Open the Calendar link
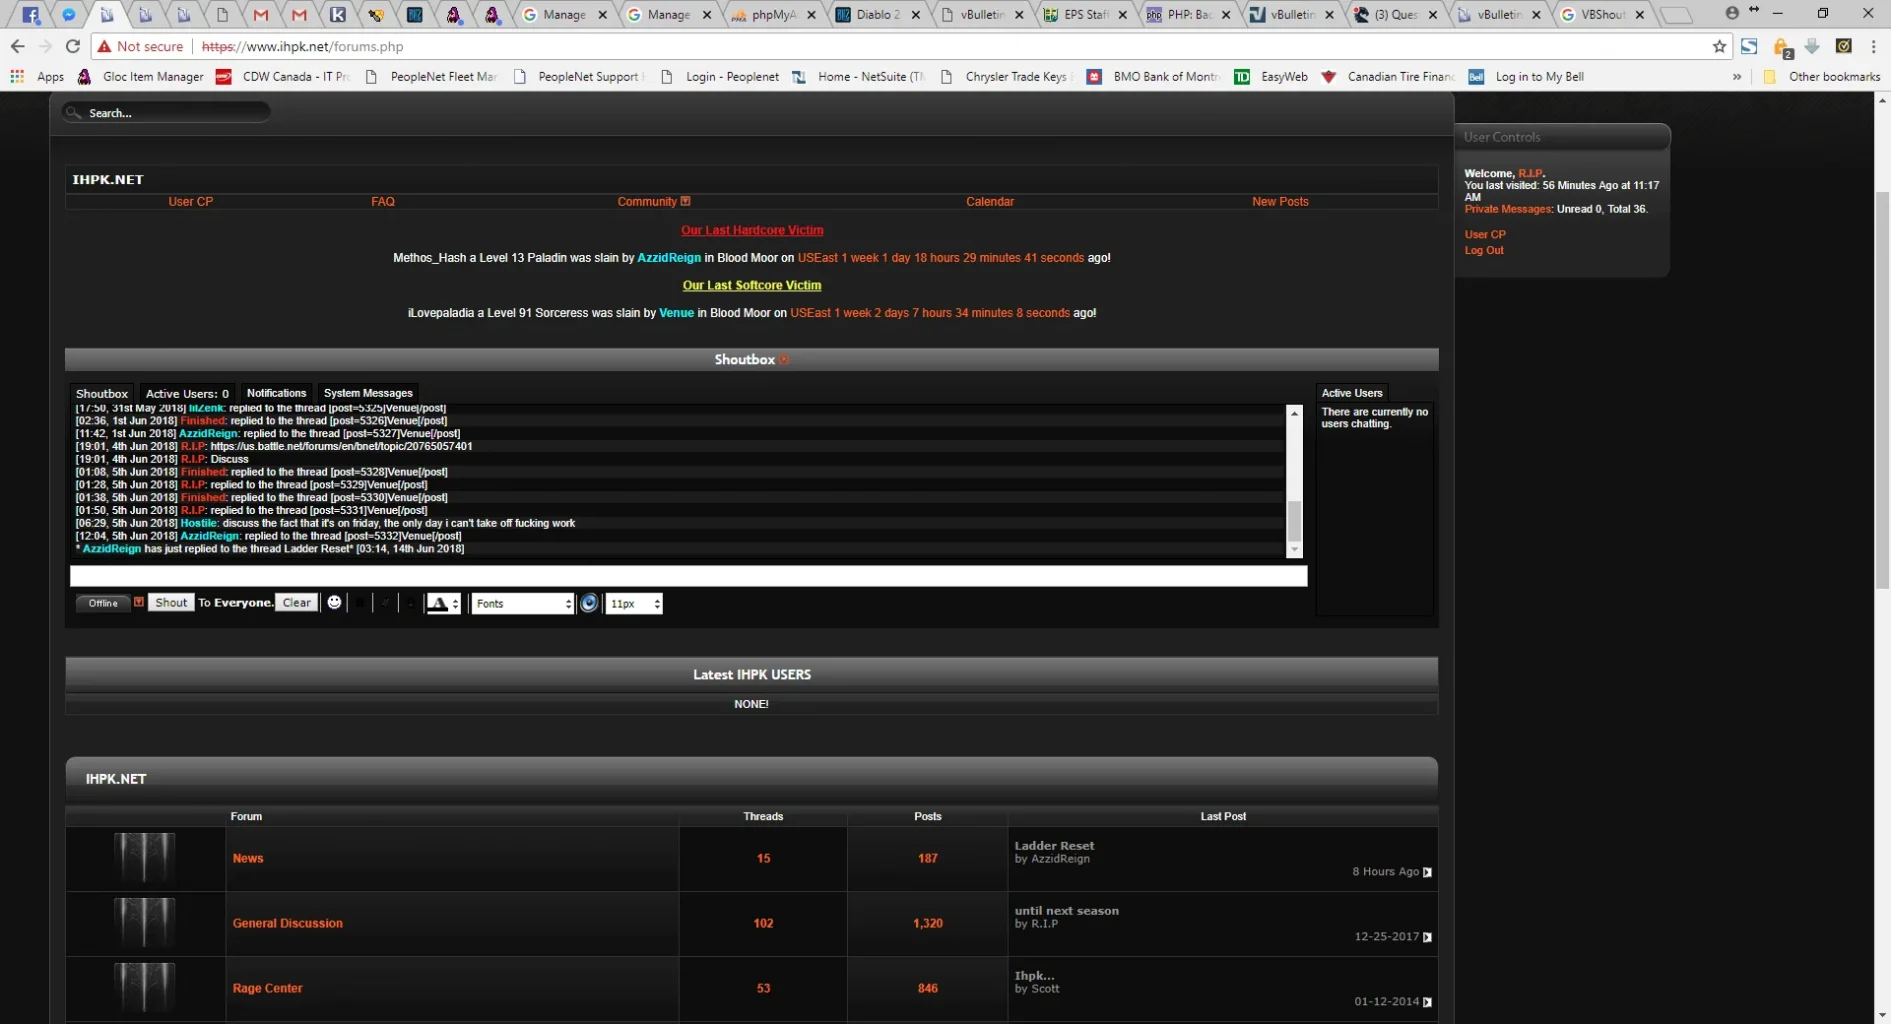Screen dimensions: 1891x1024 (x=990, y=201)
